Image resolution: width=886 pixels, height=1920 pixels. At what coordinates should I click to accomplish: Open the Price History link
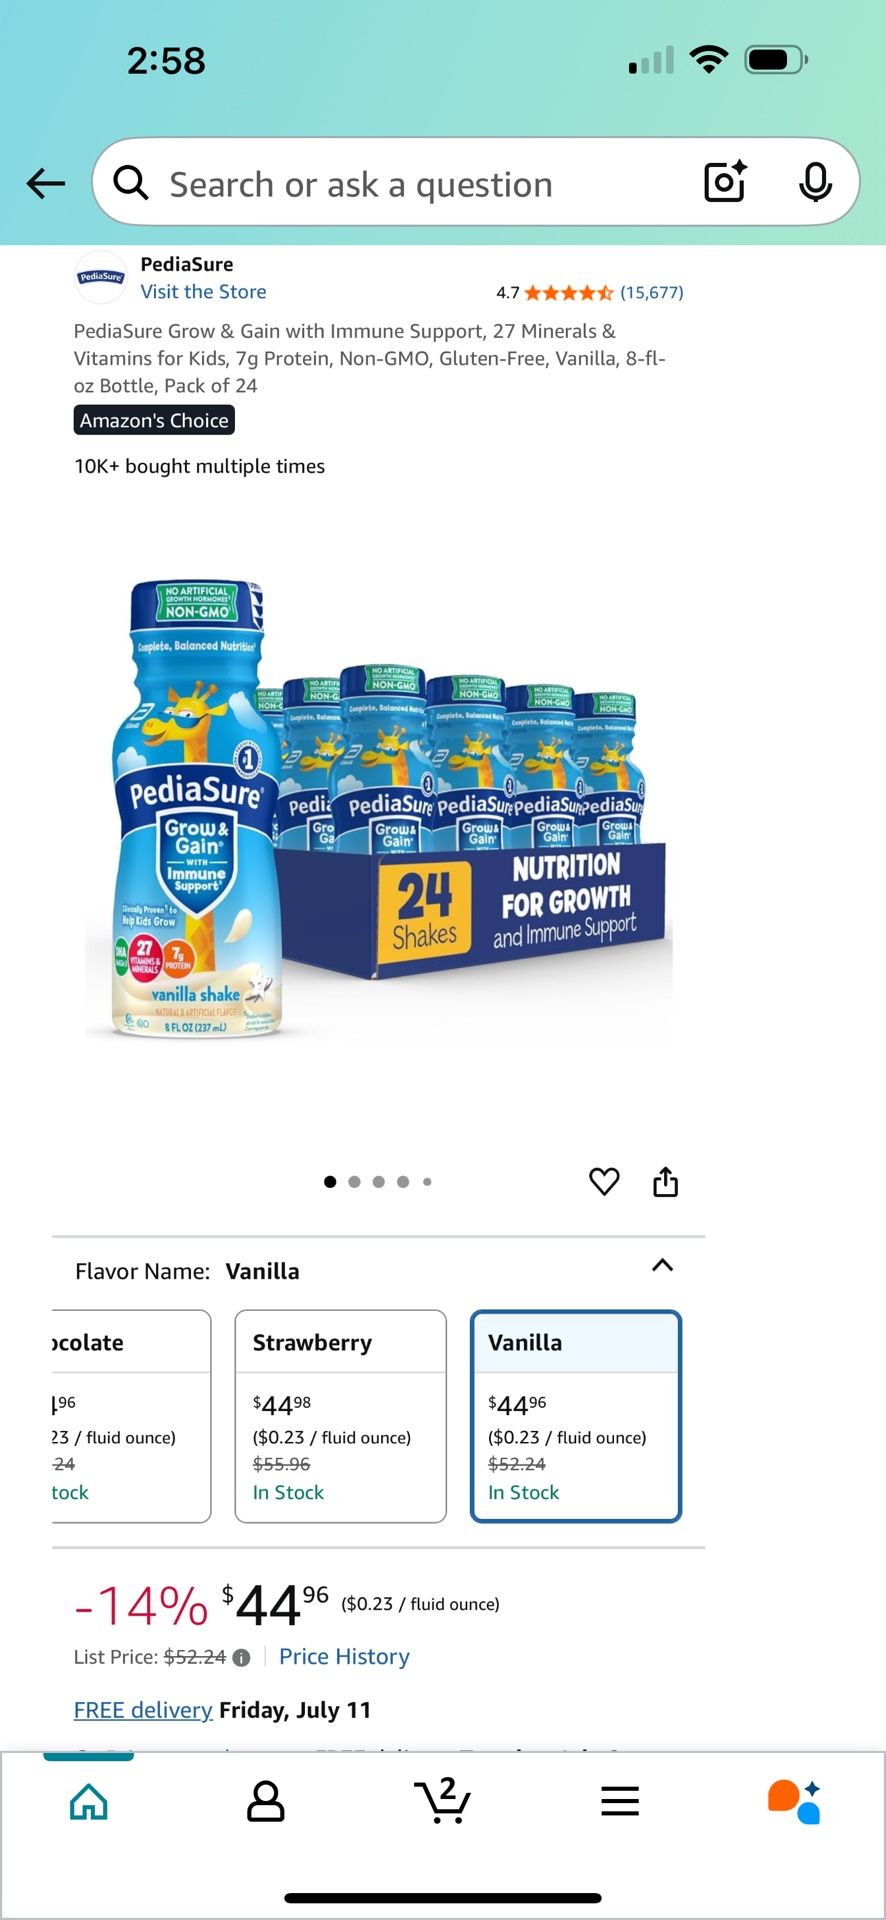(x=344, y=1657)
